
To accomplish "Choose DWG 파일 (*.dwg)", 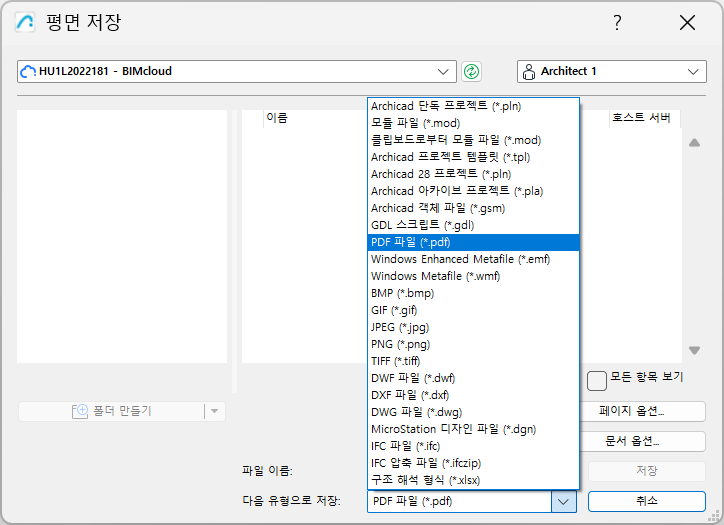I will click(473, 412).
